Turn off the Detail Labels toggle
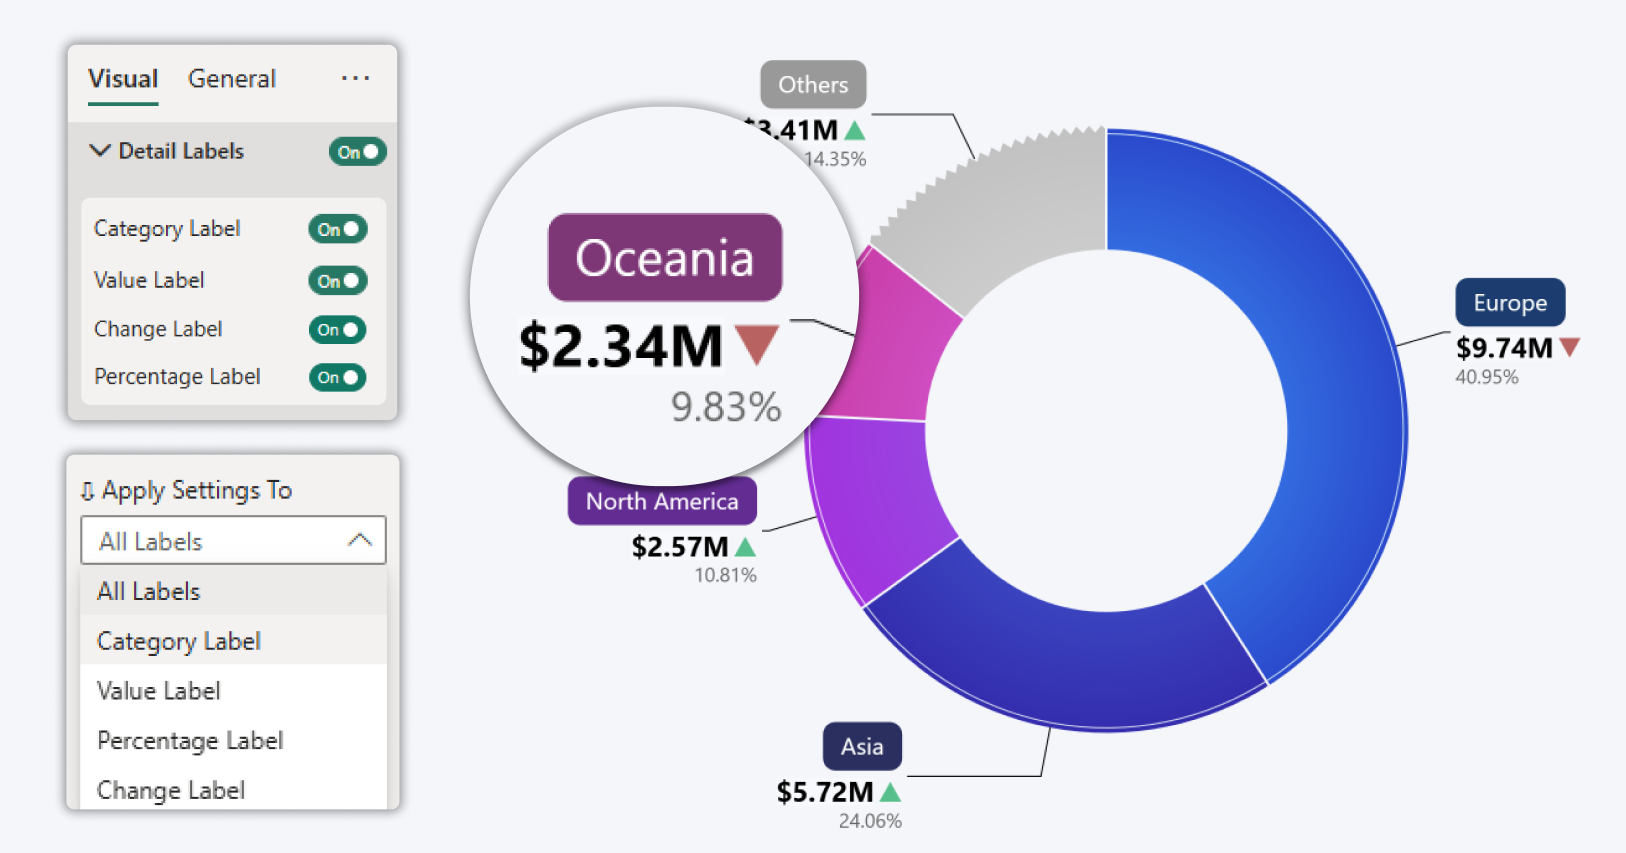This screenshot has width=1626, height=853. [x=357, y=152]
